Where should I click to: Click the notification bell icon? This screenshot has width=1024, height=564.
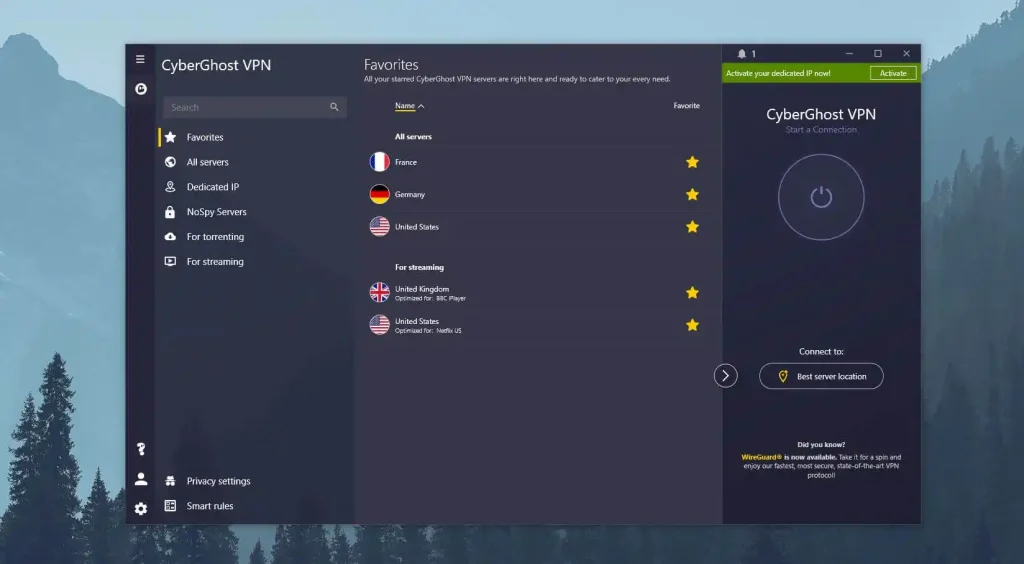tap(742, 54)
